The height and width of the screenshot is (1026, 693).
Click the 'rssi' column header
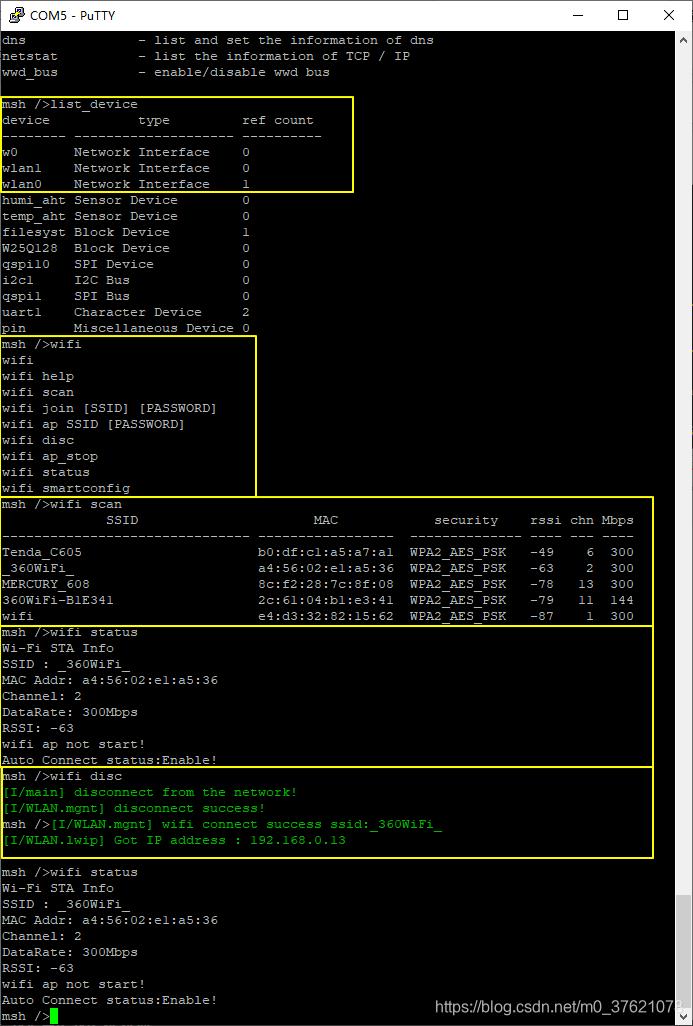click(546, 520)
